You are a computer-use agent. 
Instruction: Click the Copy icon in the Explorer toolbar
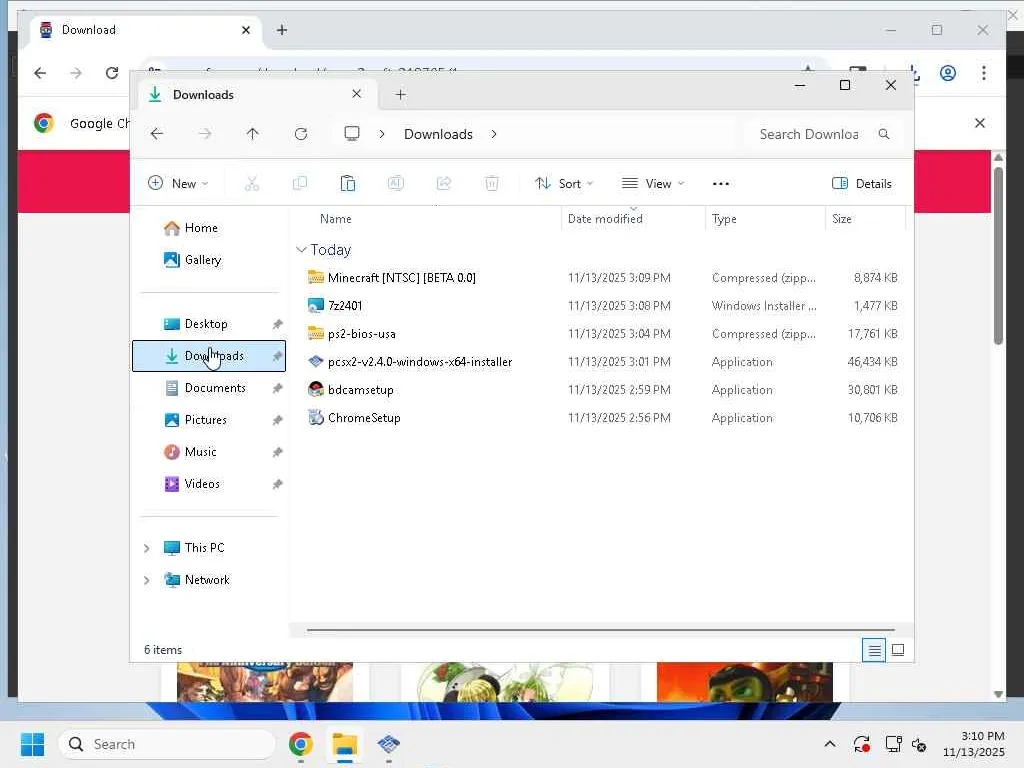(x=300, y=184)
